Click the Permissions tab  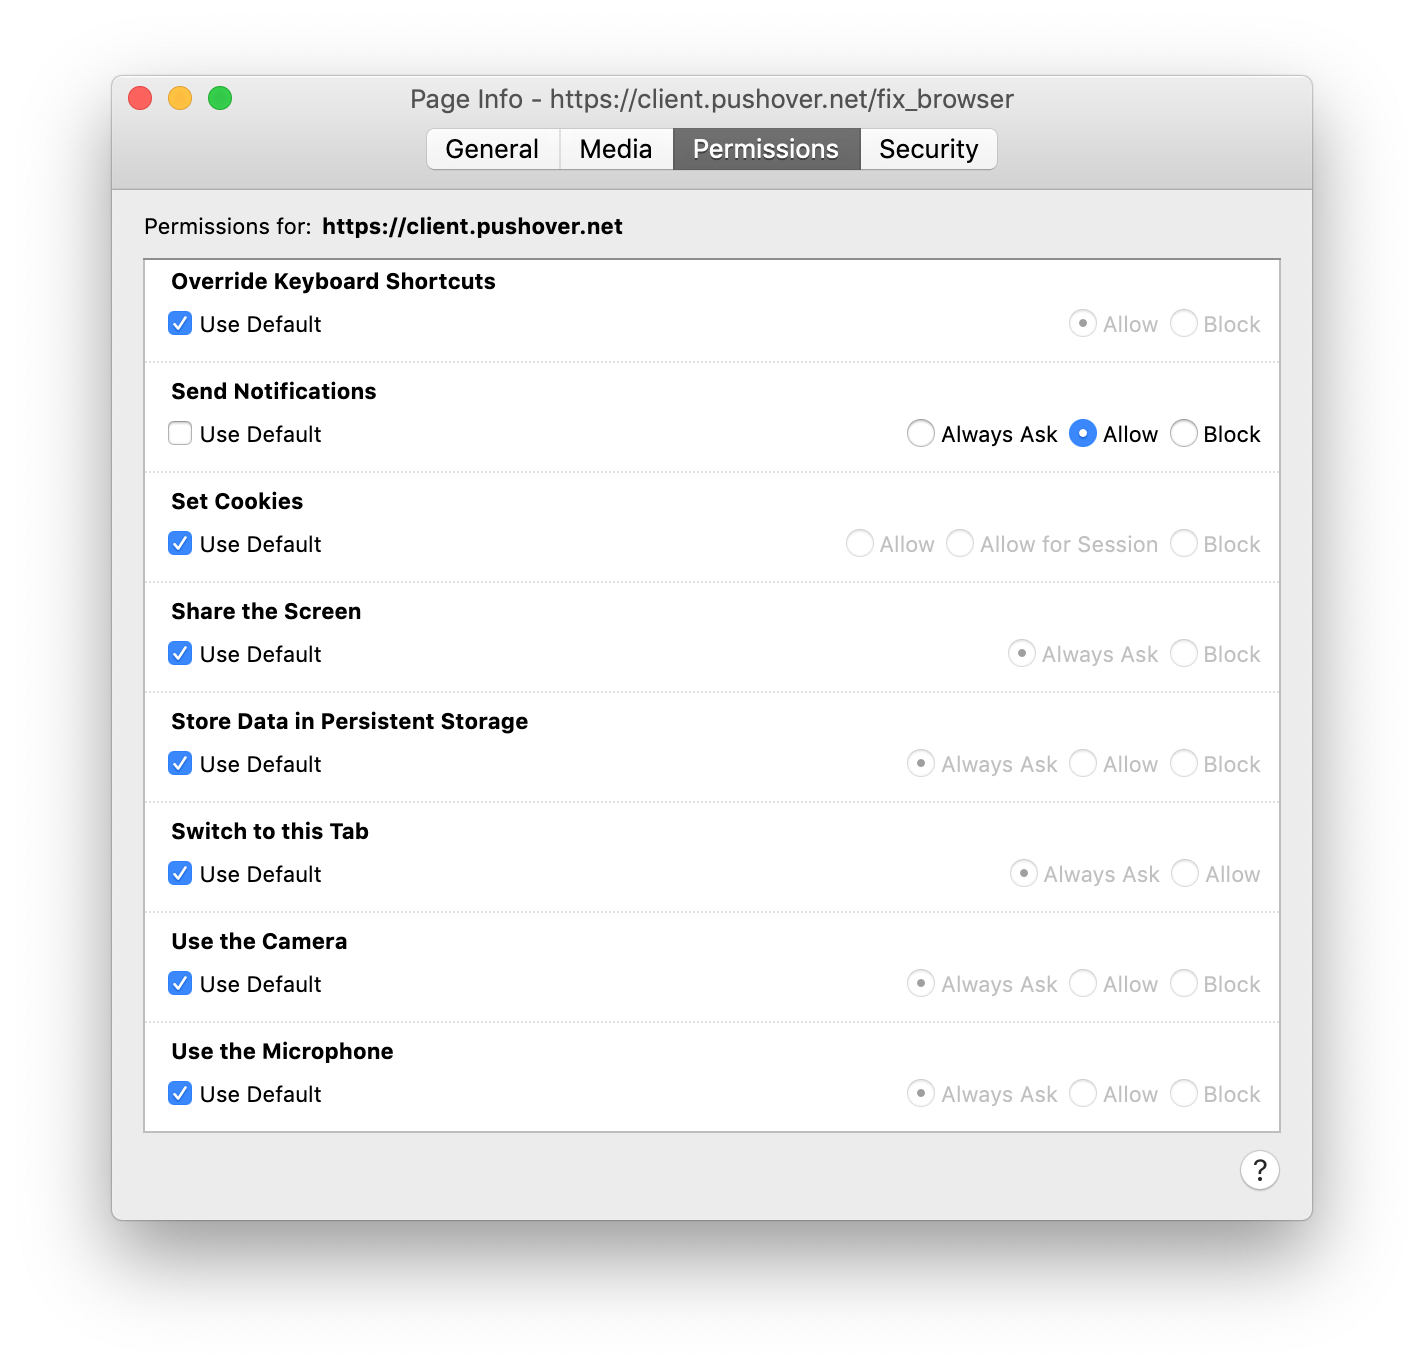(x=766, y=148)
